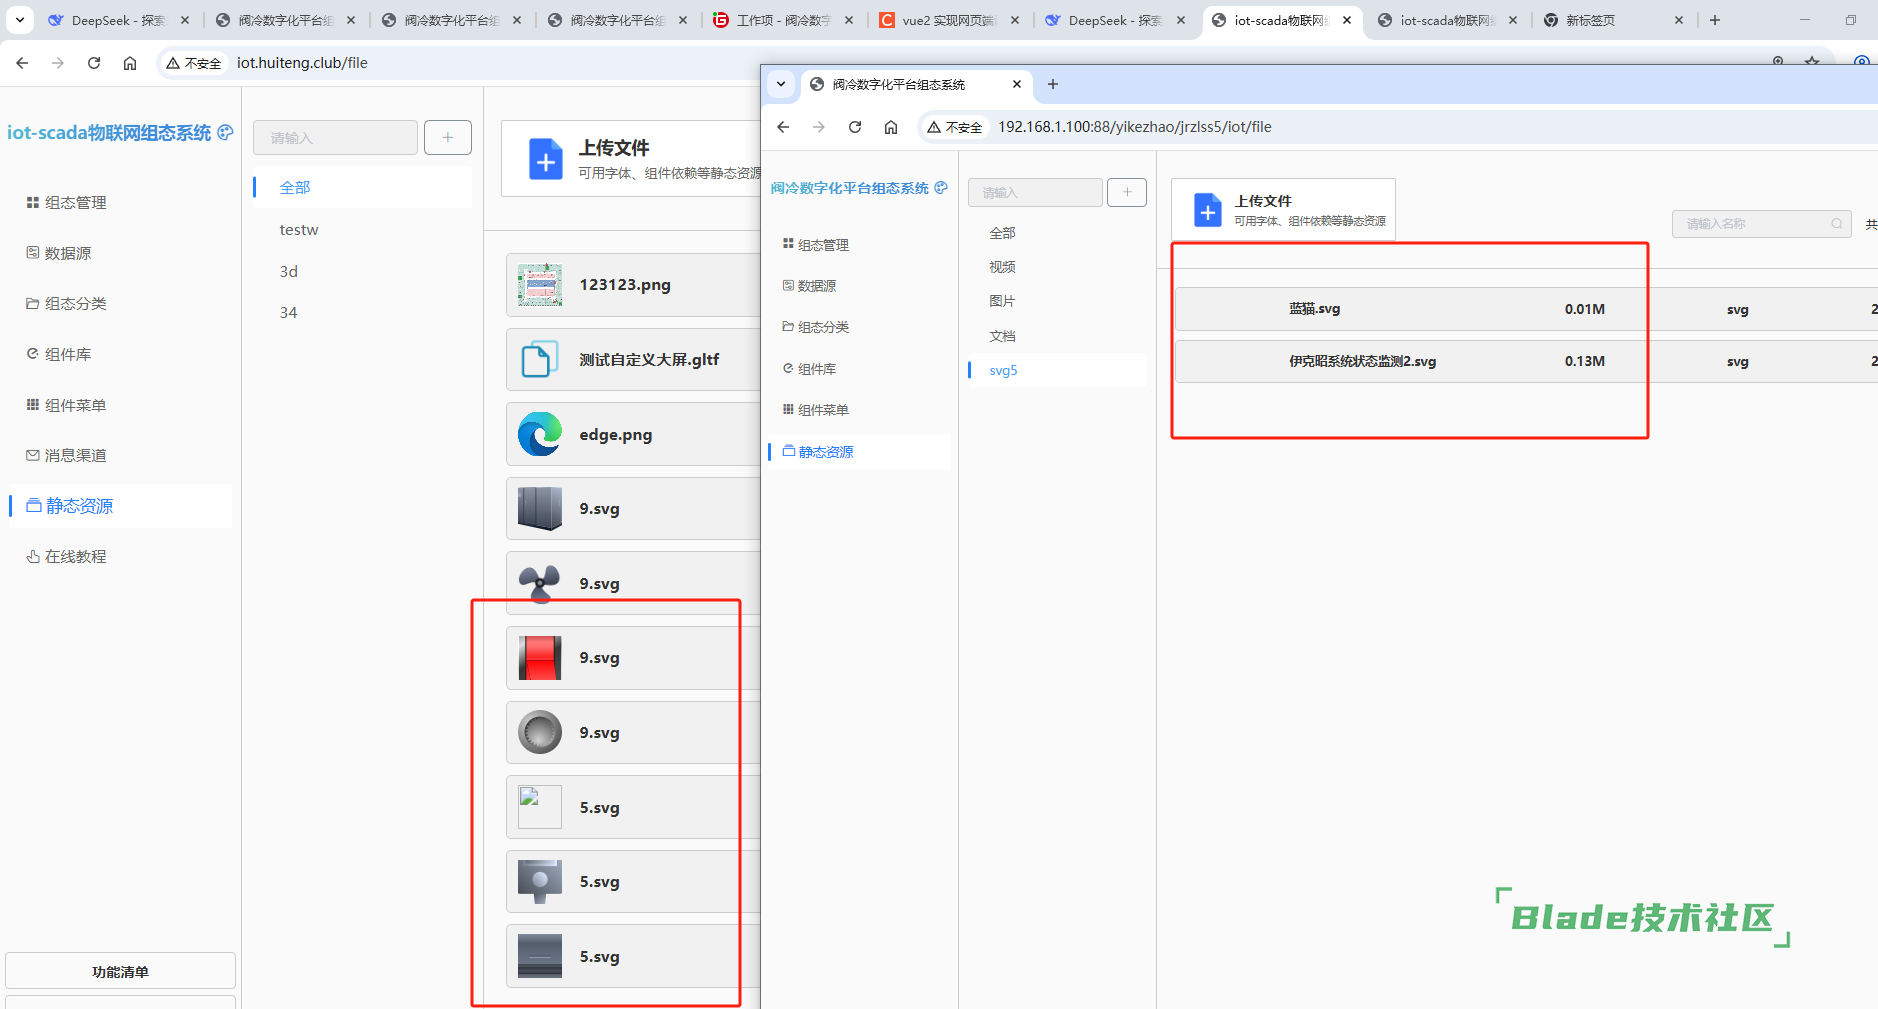Open a new tab in the back browser
Screen dimensions: 1878x1009
[1715, 20]
